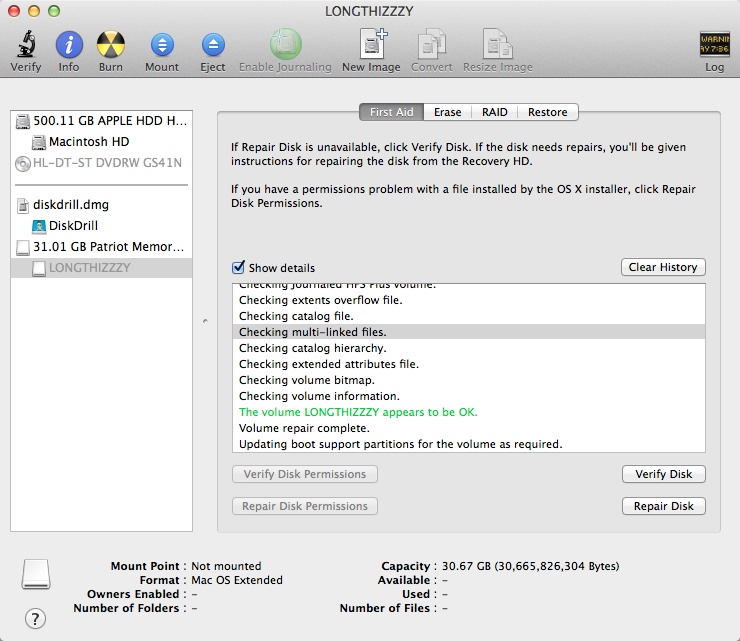The height and width of the screenshot is (641, 740).
Task: Click the Burn radiation icon
Action: pos(110,45)
